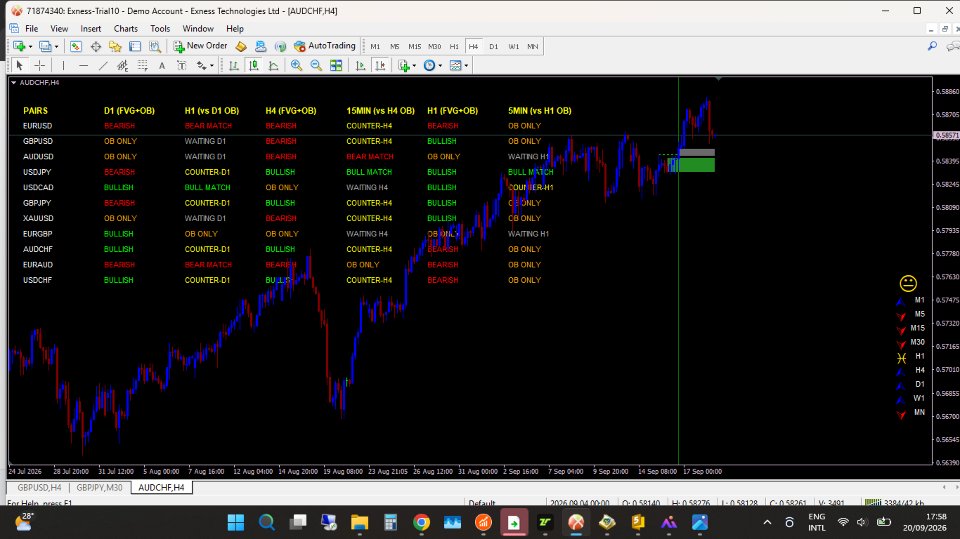This screenshot has width=960, height=539.
Task: Expand the Arrows objects dropdown
Action: 212,66
